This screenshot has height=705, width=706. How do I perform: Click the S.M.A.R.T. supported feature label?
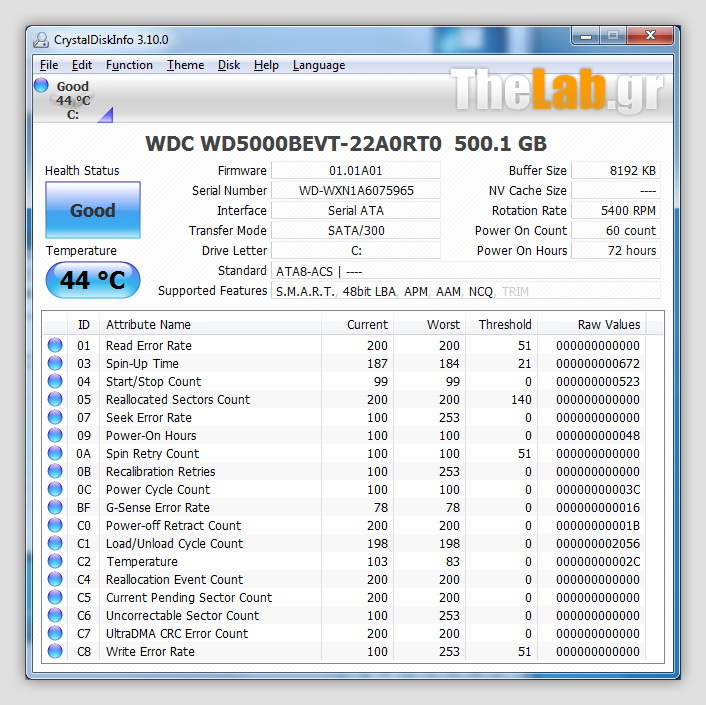[305, 292]
